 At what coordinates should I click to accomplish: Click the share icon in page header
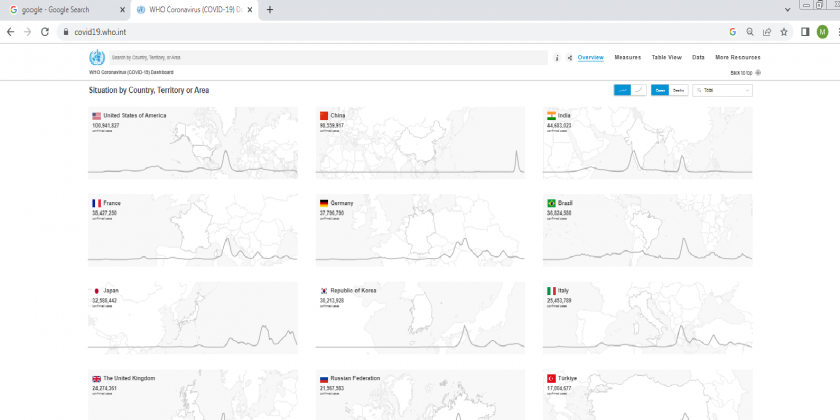(x=569, y=58)
